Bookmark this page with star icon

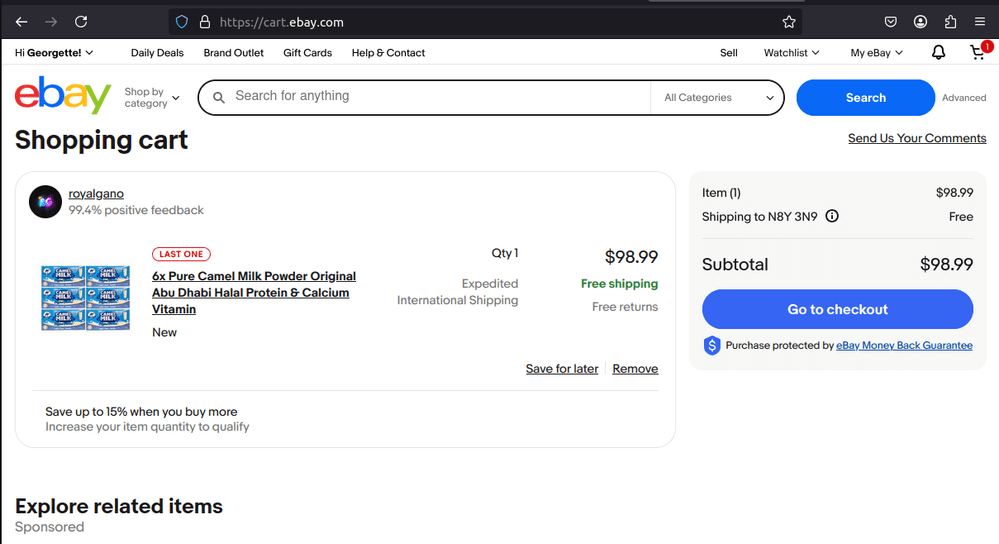[789, 22]
